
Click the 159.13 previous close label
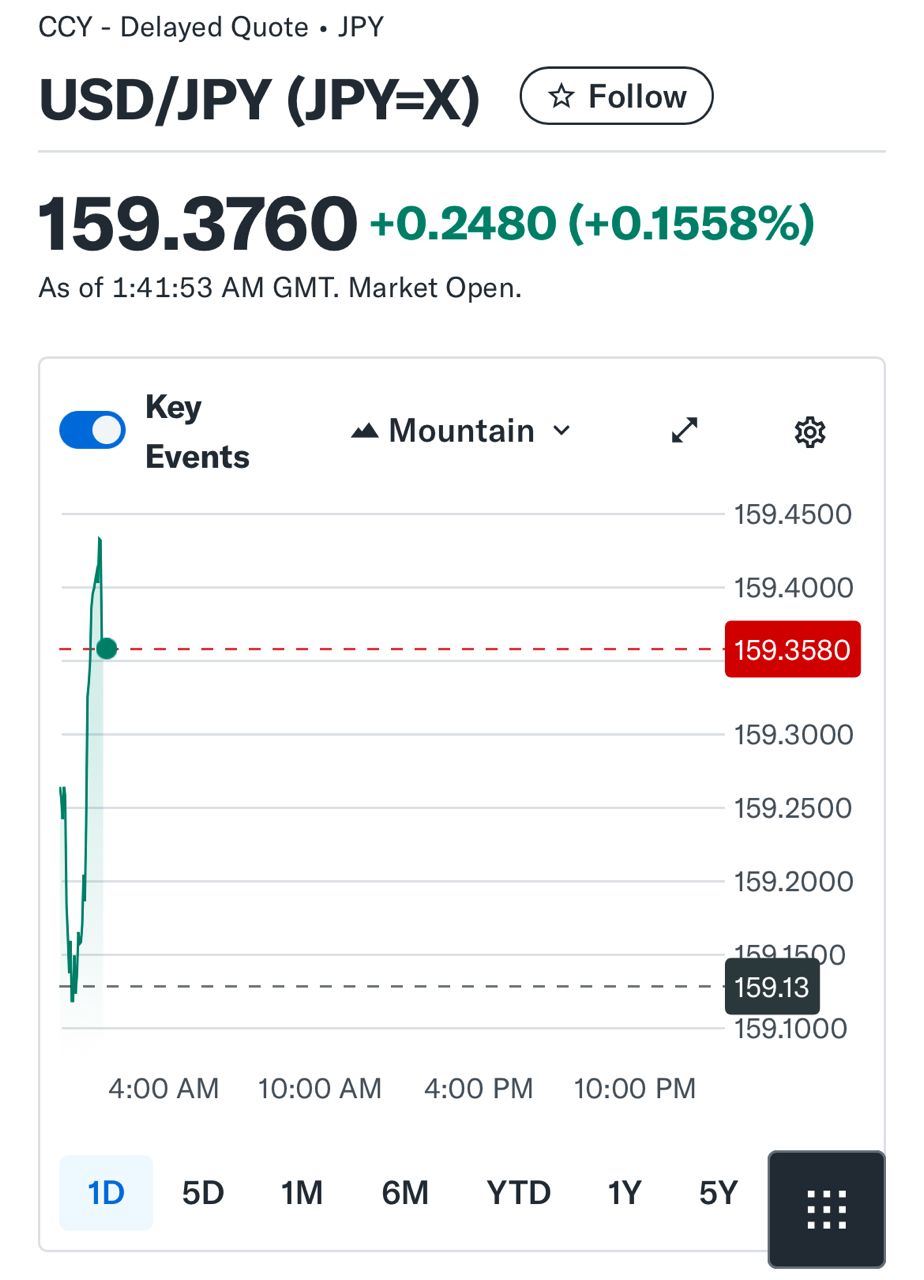(770, 987)
